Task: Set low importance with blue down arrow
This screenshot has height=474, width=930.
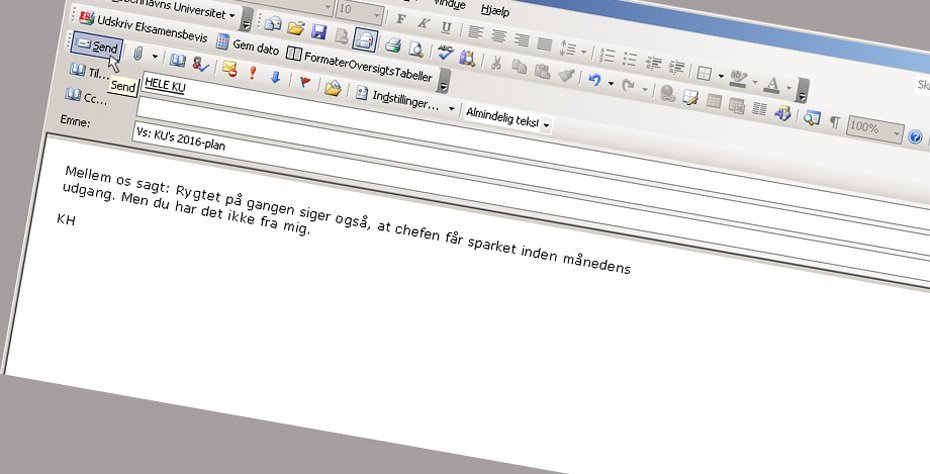Action: pos(275,77)
